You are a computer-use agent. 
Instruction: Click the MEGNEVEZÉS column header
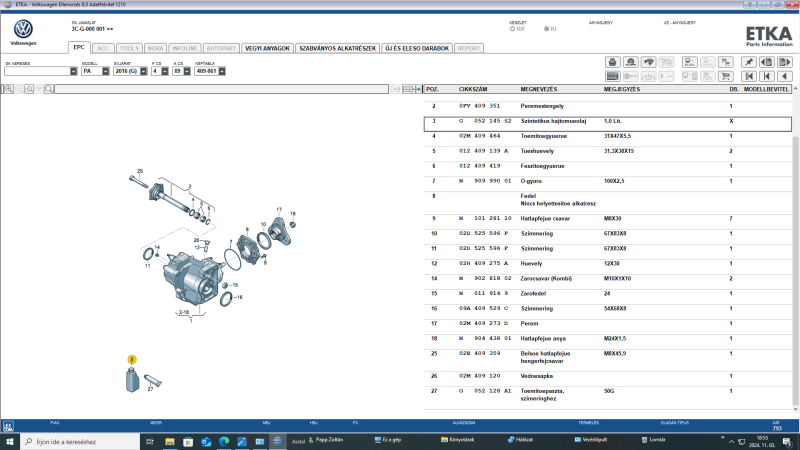tap(539, 89)
